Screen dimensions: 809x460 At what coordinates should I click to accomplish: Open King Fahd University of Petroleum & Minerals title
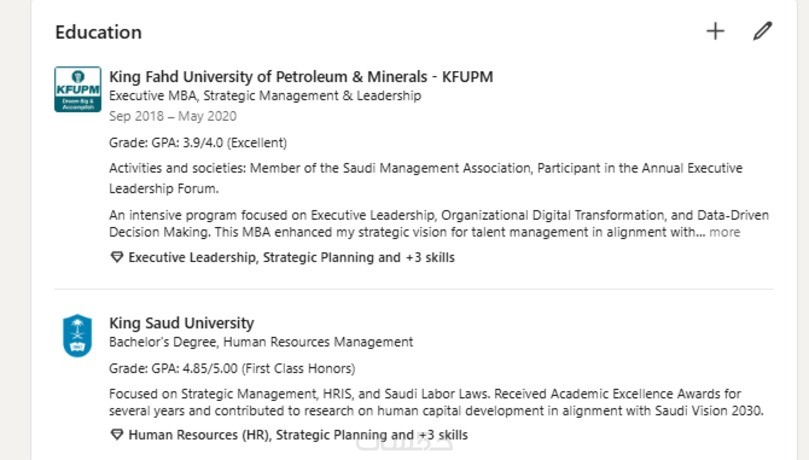[x=300, y=77]
